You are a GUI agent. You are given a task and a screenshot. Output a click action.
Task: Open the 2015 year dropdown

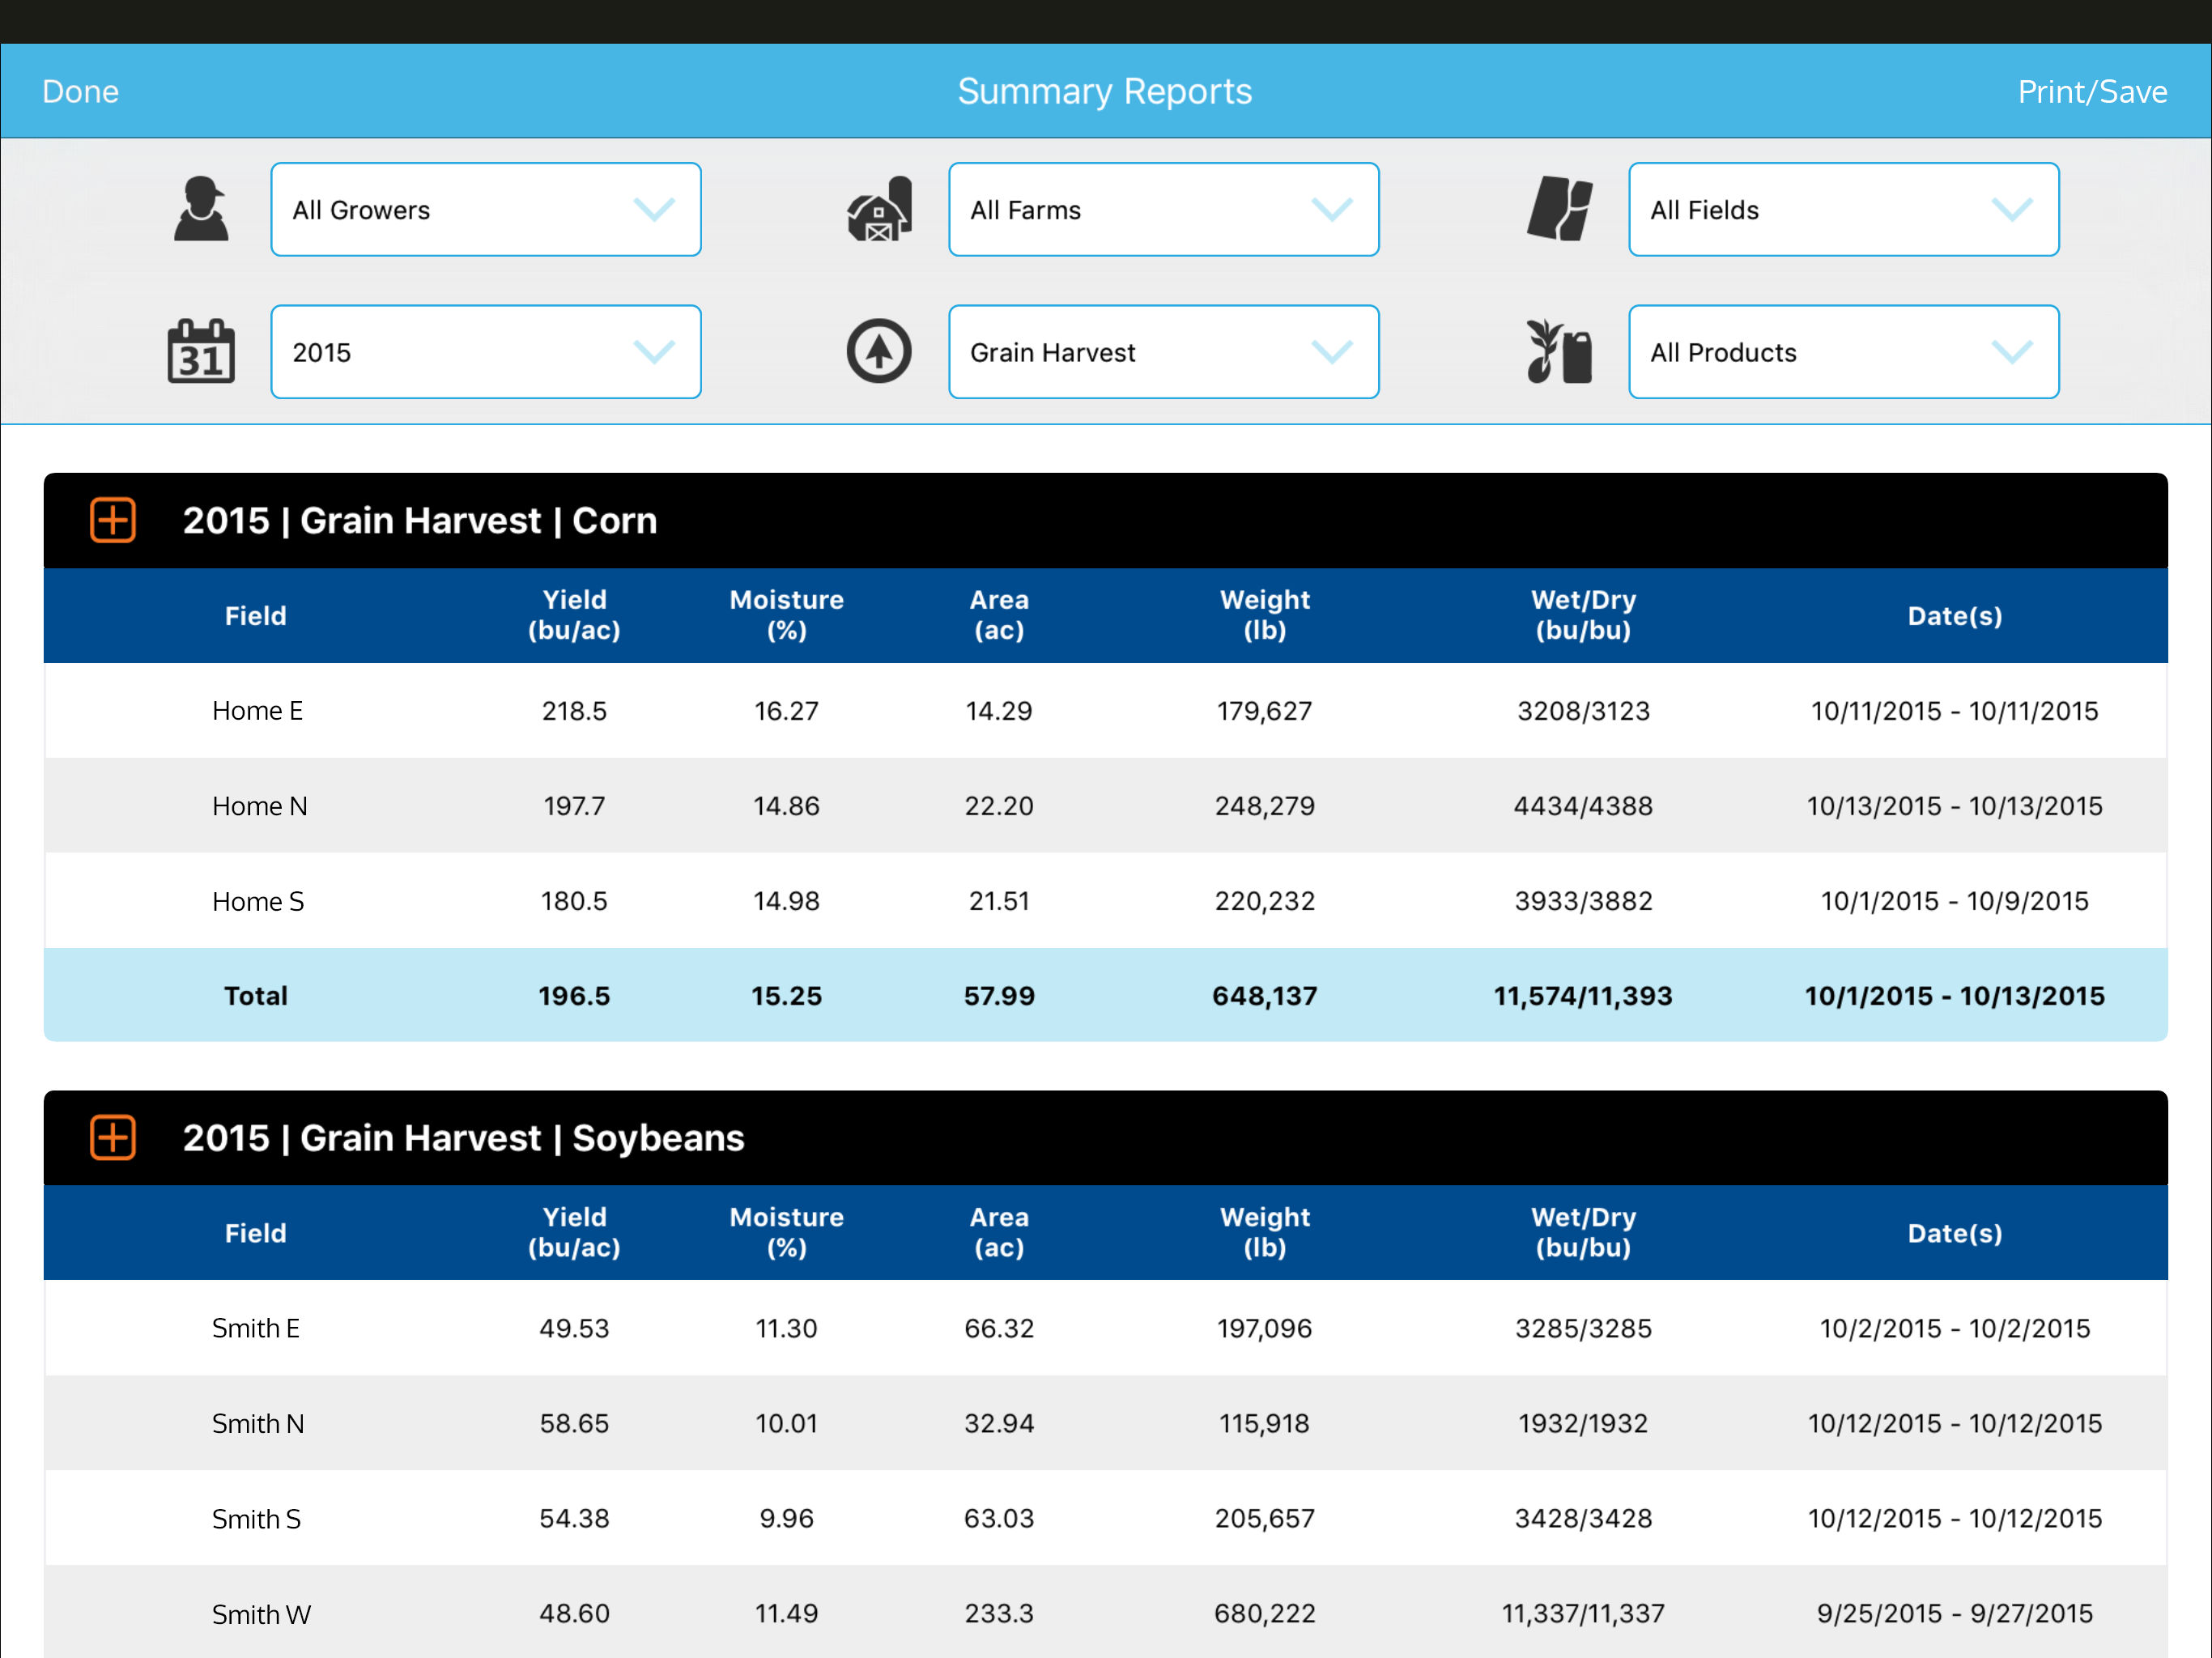click(x=486, y=351)
